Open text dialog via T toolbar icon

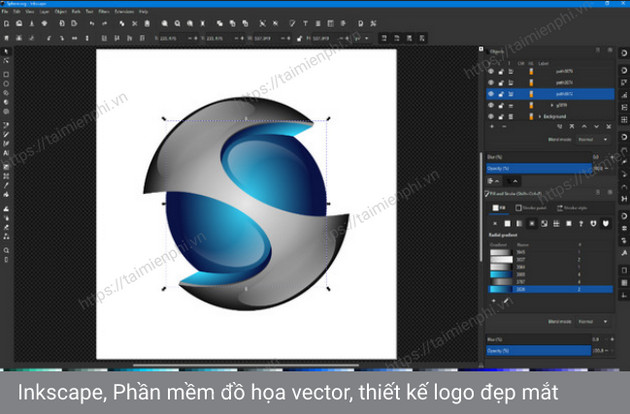305,24
